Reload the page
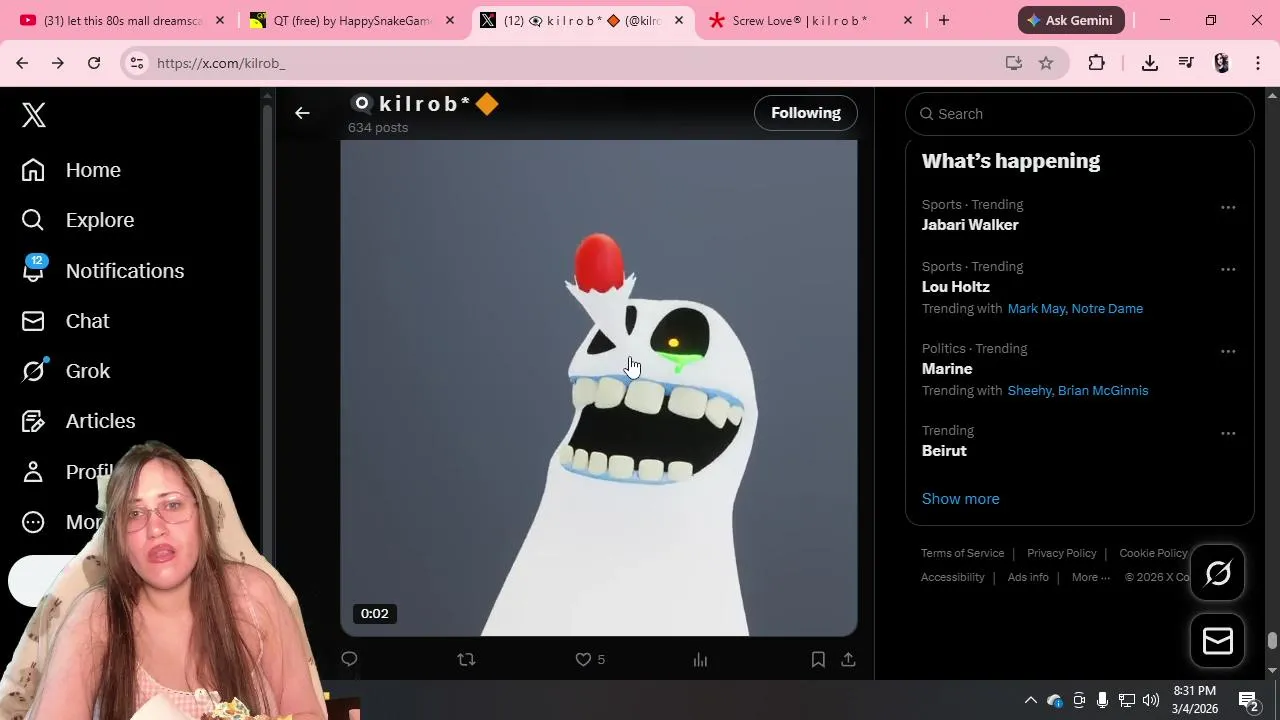This screenshot has width=1280, height=720. (94, 63)
